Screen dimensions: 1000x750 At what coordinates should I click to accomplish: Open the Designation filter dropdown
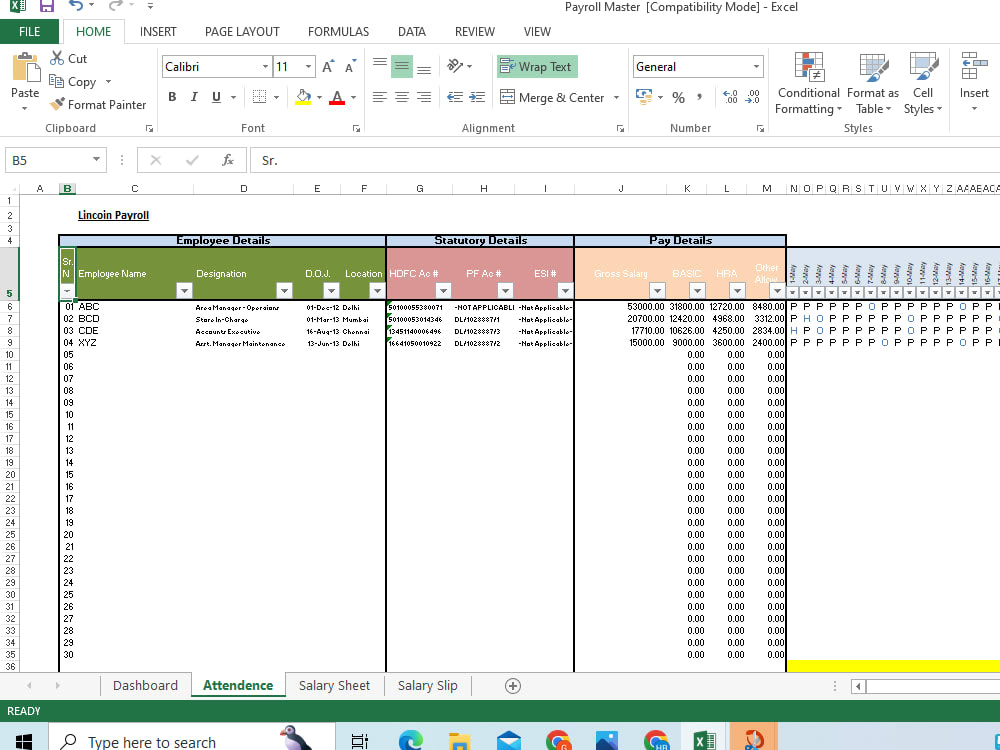(x=284, y=291)
